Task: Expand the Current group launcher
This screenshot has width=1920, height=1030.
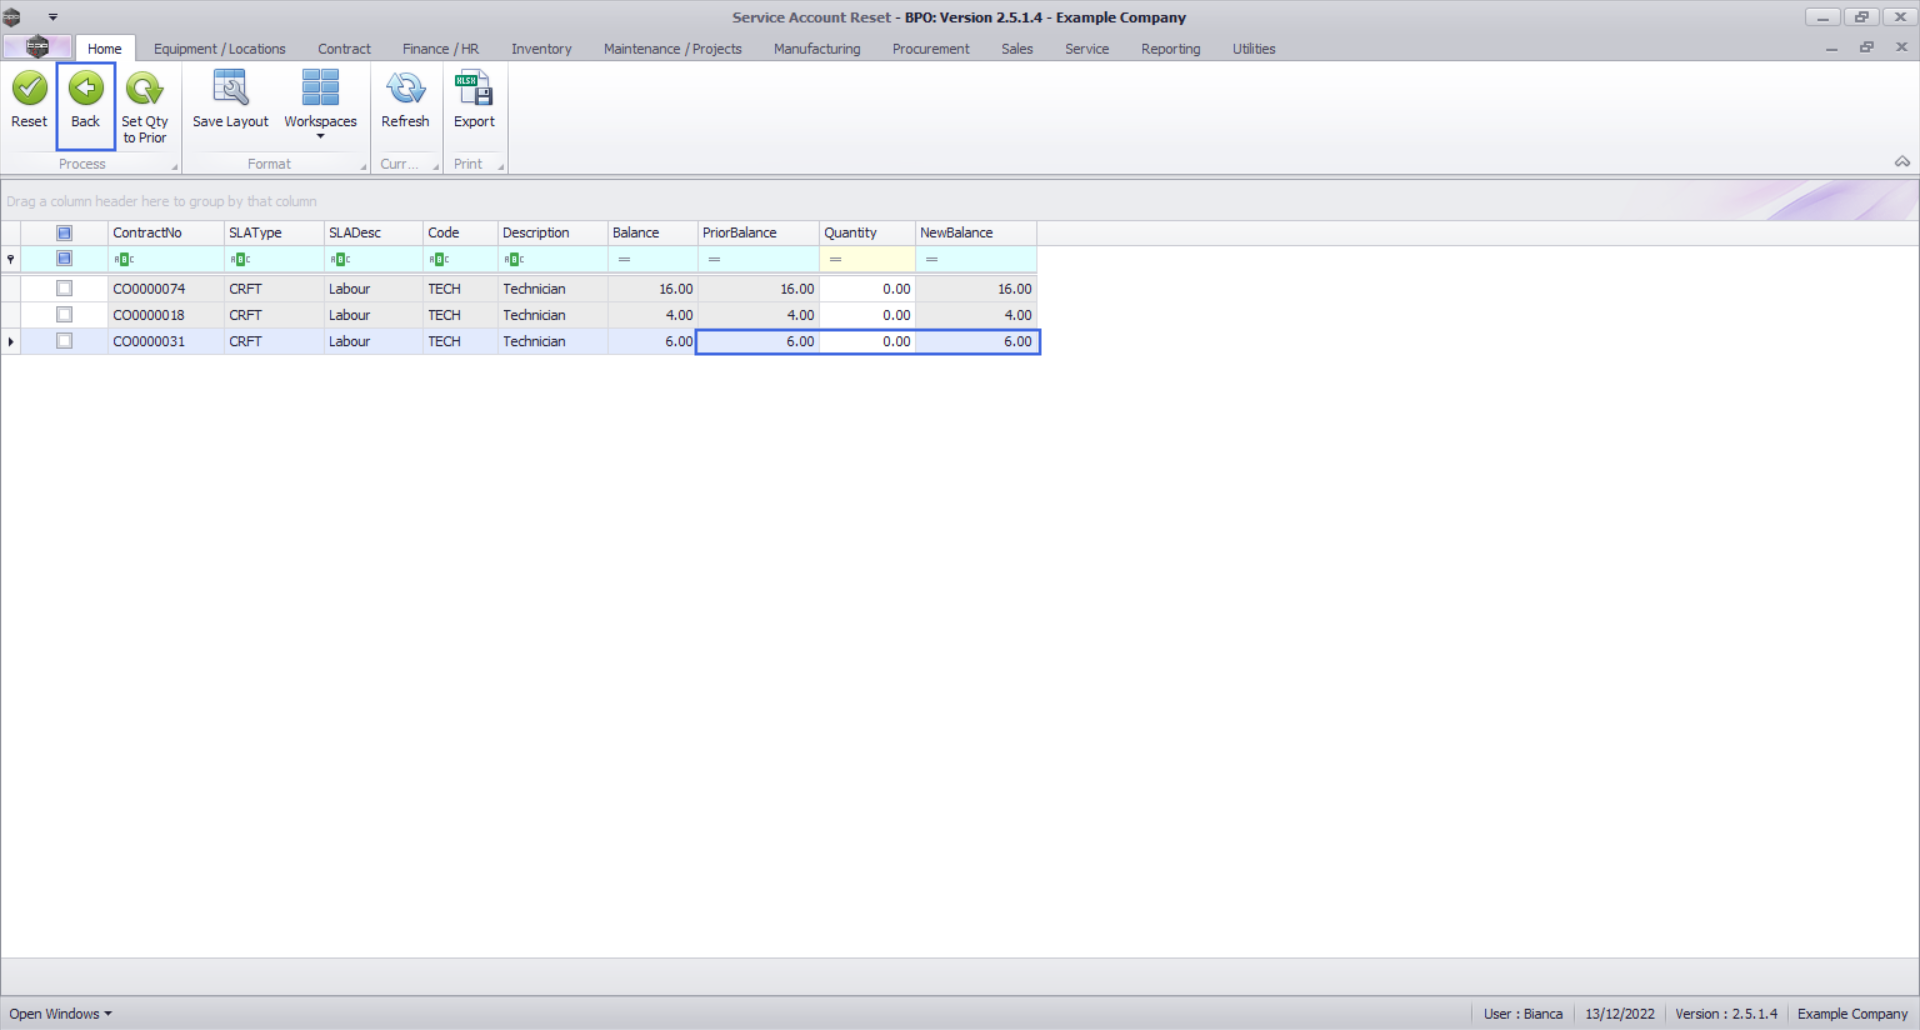Action: point(436,167)
